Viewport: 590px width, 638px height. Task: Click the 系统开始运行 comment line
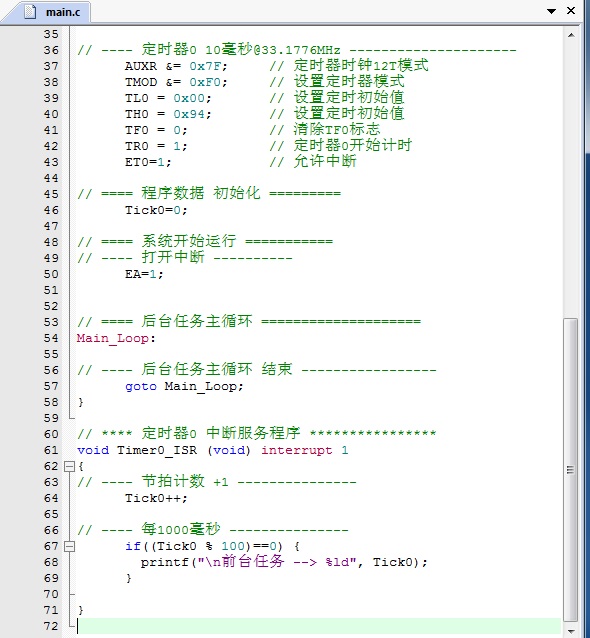tap(205, 242)
